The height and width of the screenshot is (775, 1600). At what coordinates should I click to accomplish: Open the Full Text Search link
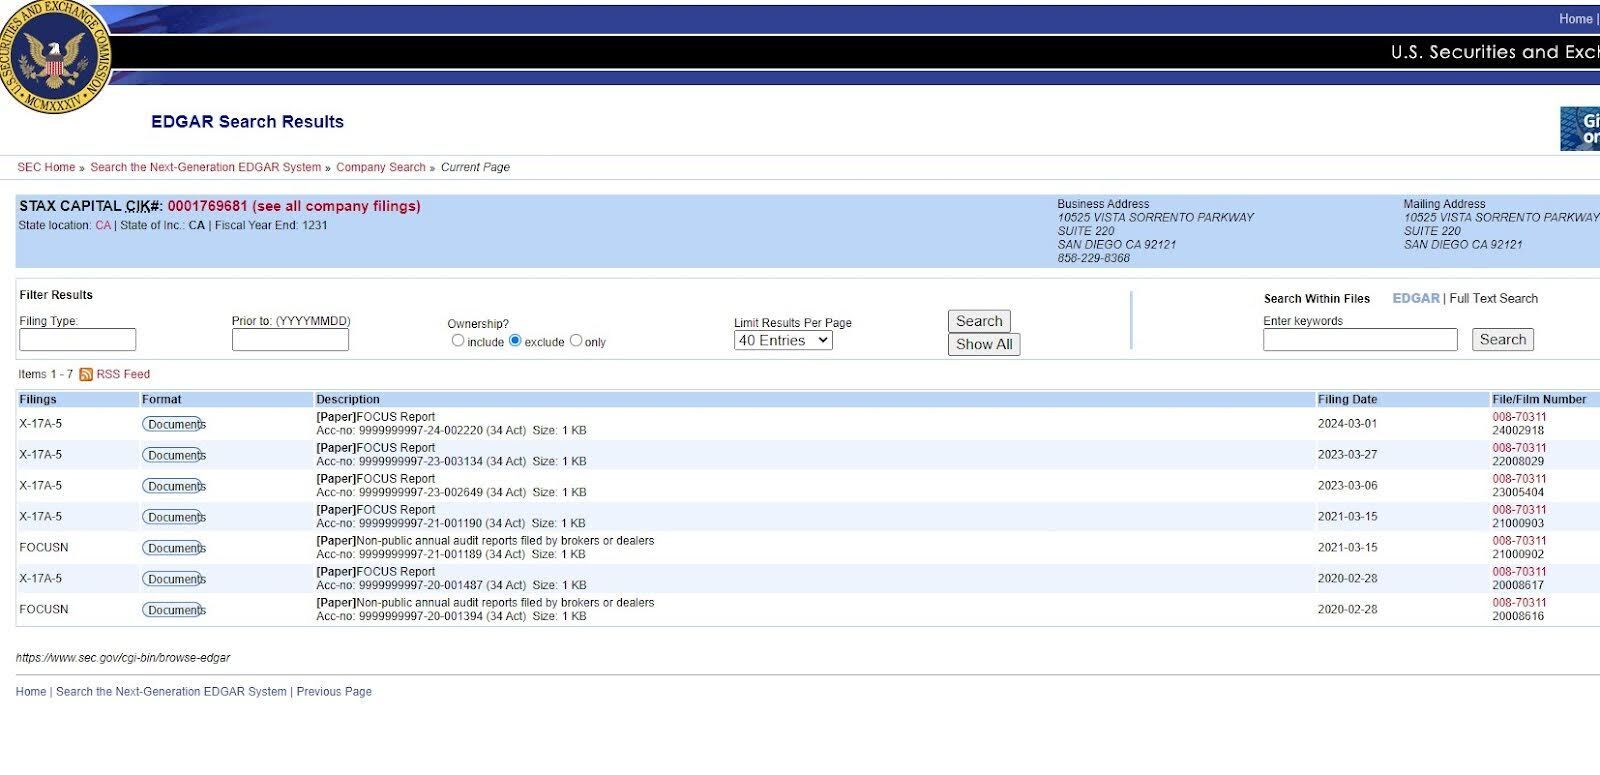coord(1494,298)
